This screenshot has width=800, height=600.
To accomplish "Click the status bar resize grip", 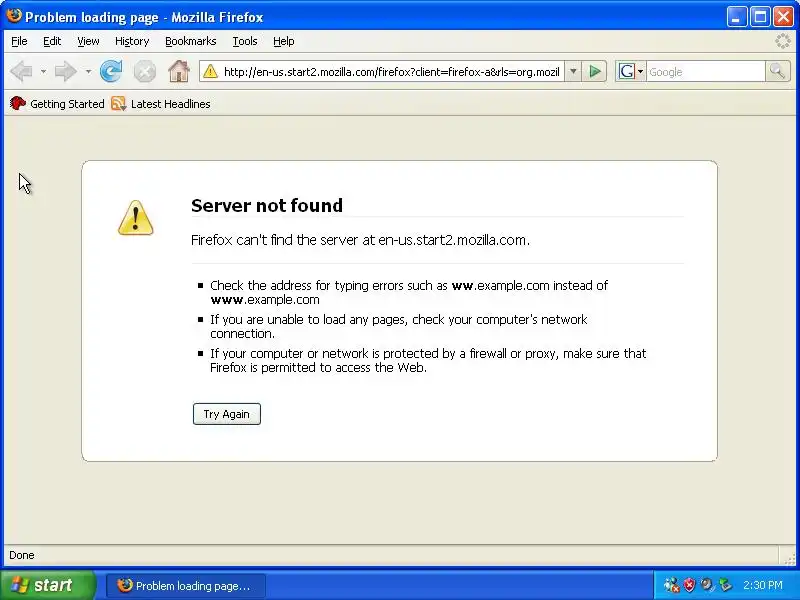I will click(789, 559).
